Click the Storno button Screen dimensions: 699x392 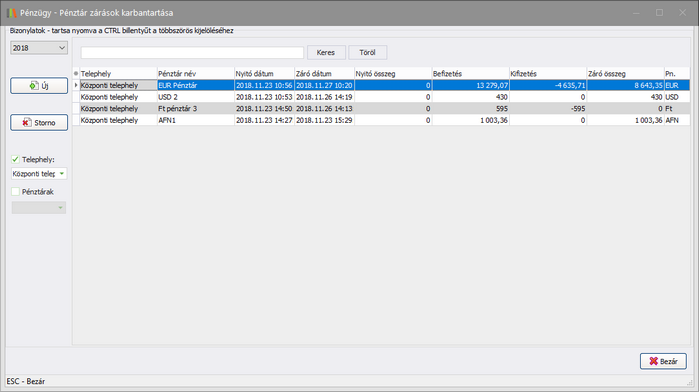coord(39,123)
